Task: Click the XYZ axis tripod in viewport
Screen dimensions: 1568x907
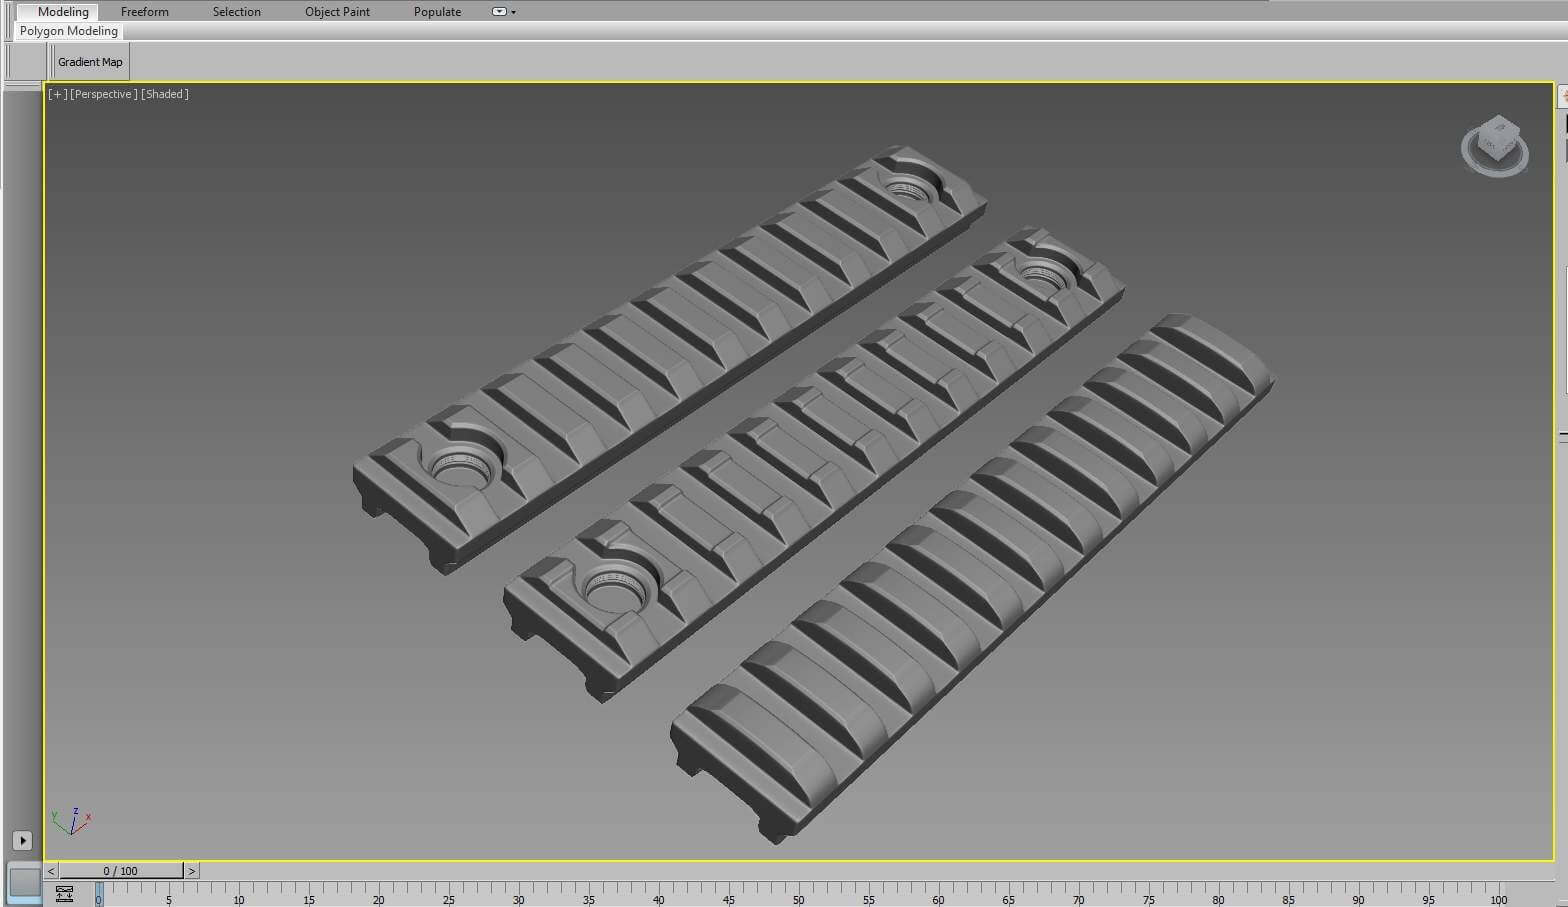Action: pyautogui.click(x=71, y=822)
